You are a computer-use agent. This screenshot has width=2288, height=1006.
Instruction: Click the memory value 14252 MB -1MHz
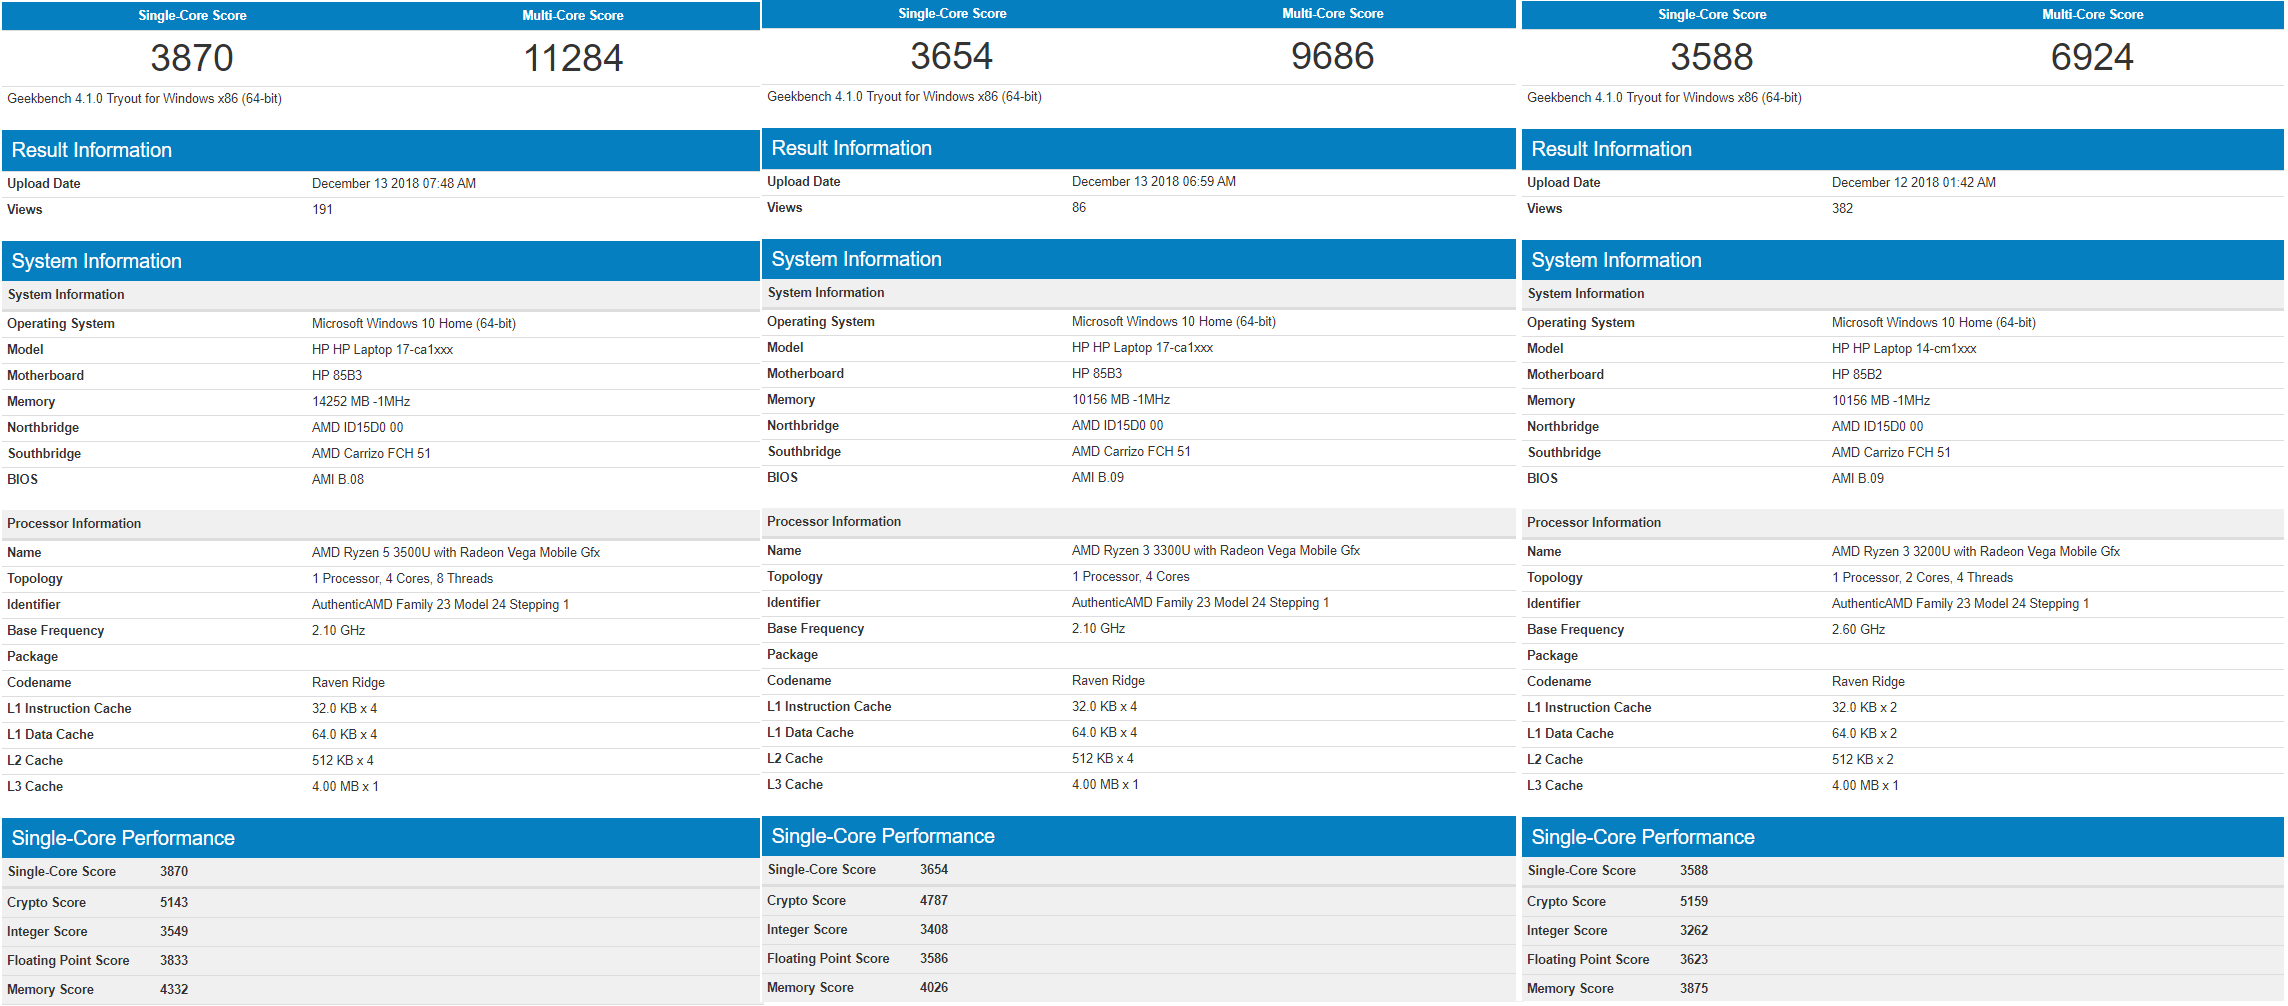point(361,401)
